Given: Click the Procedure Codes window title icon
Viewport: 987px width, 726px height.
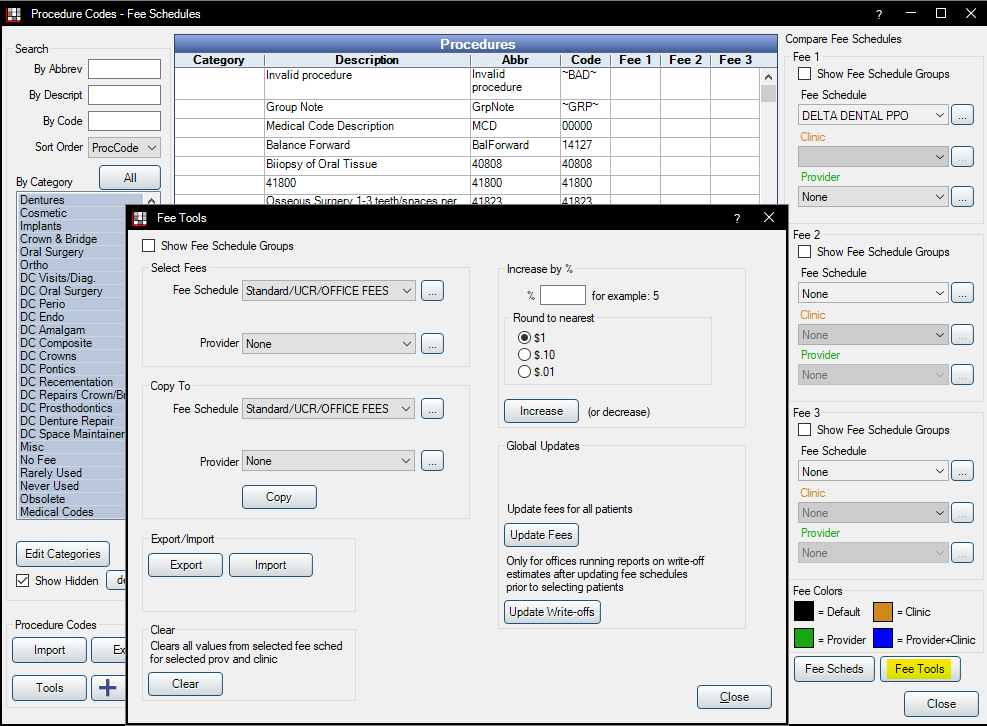Looking at the screenshot, I should point(14,14).
